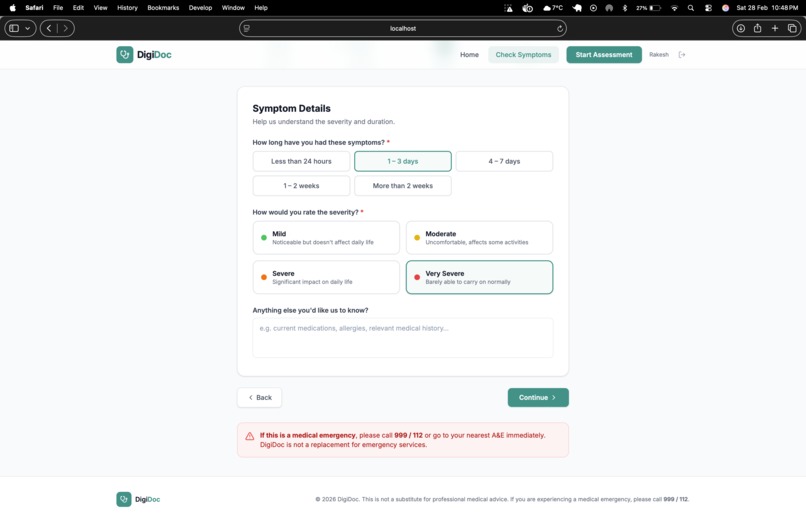Click Start Assessment button
The width and height of the screenshot is (806, 522).
pos(604,54)
